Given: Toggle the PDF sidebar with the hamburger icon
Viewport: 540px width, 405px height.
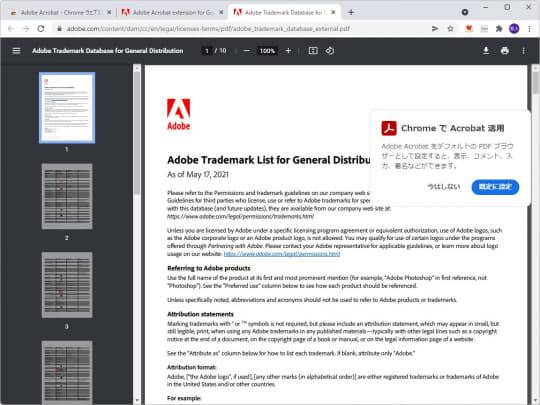Looking at the screenshot, I should coord(16,51).
